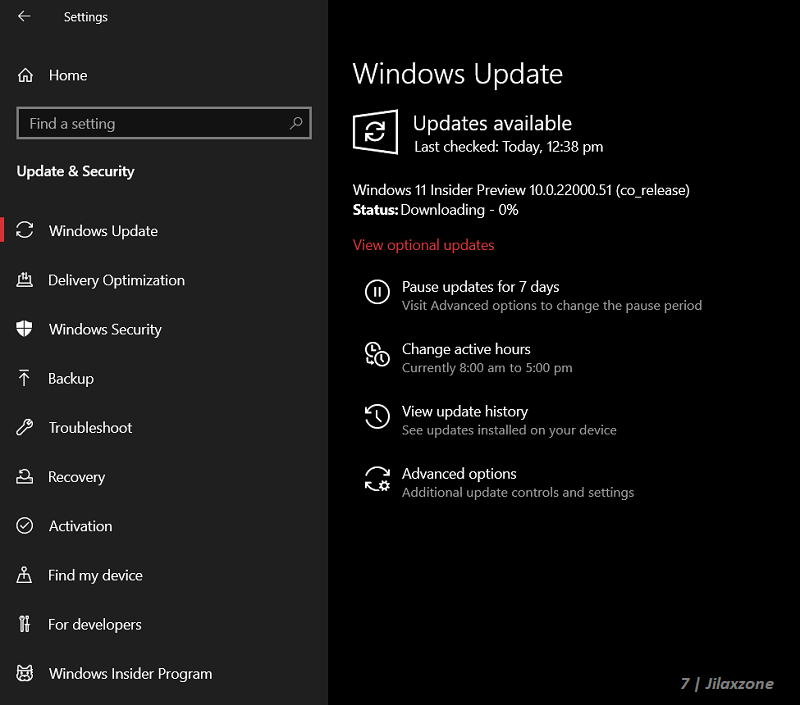The height and width of the screenshot is (705, 800).
Task: Click 'See updates installed on your device' text
Action: (509, 430)
